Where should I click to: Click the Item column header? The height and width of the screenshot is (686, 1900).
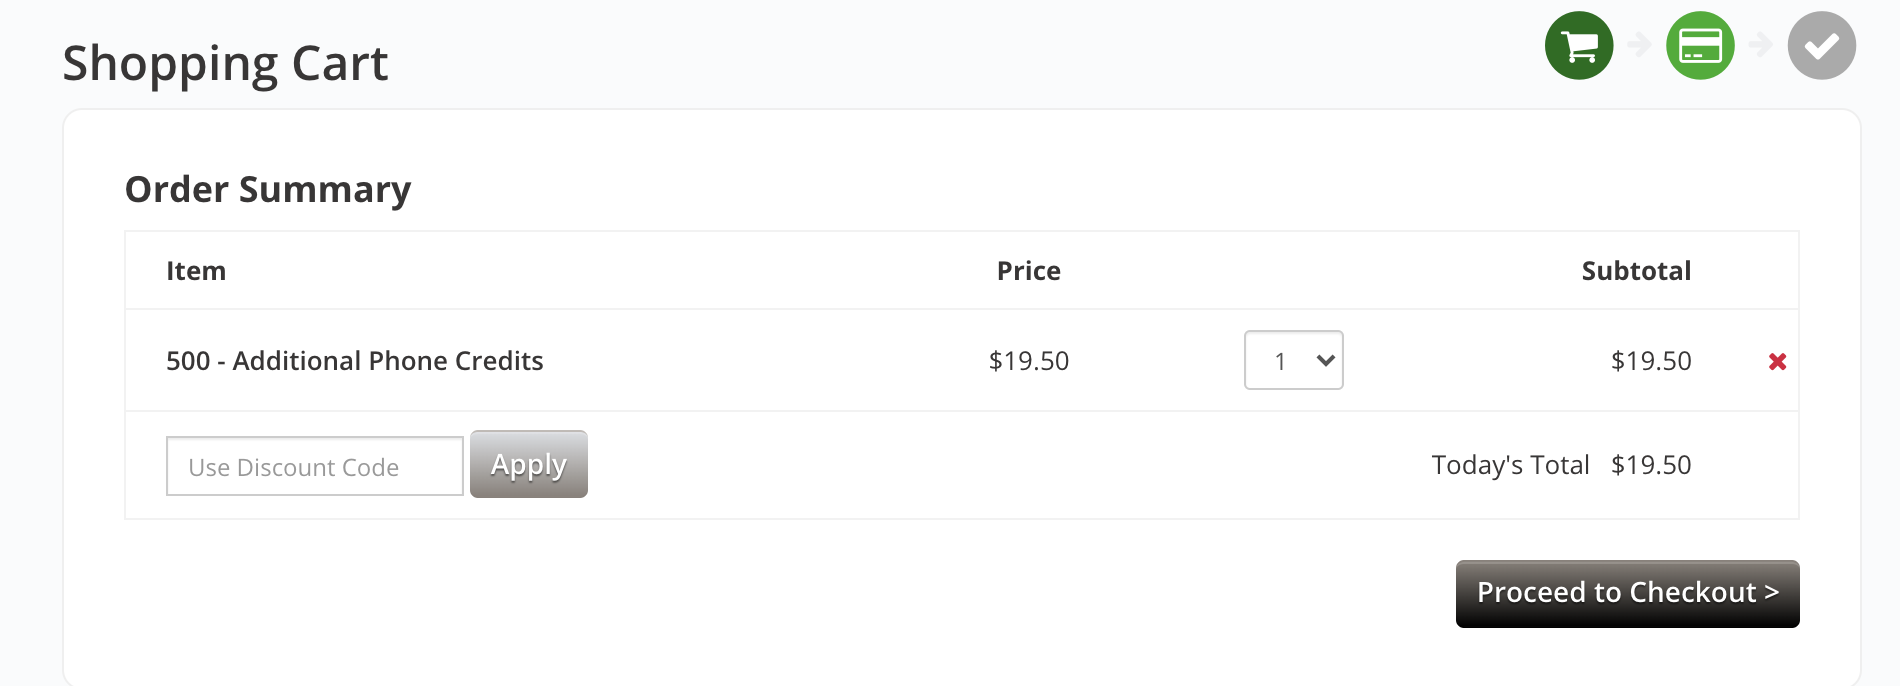click(196, 271)
